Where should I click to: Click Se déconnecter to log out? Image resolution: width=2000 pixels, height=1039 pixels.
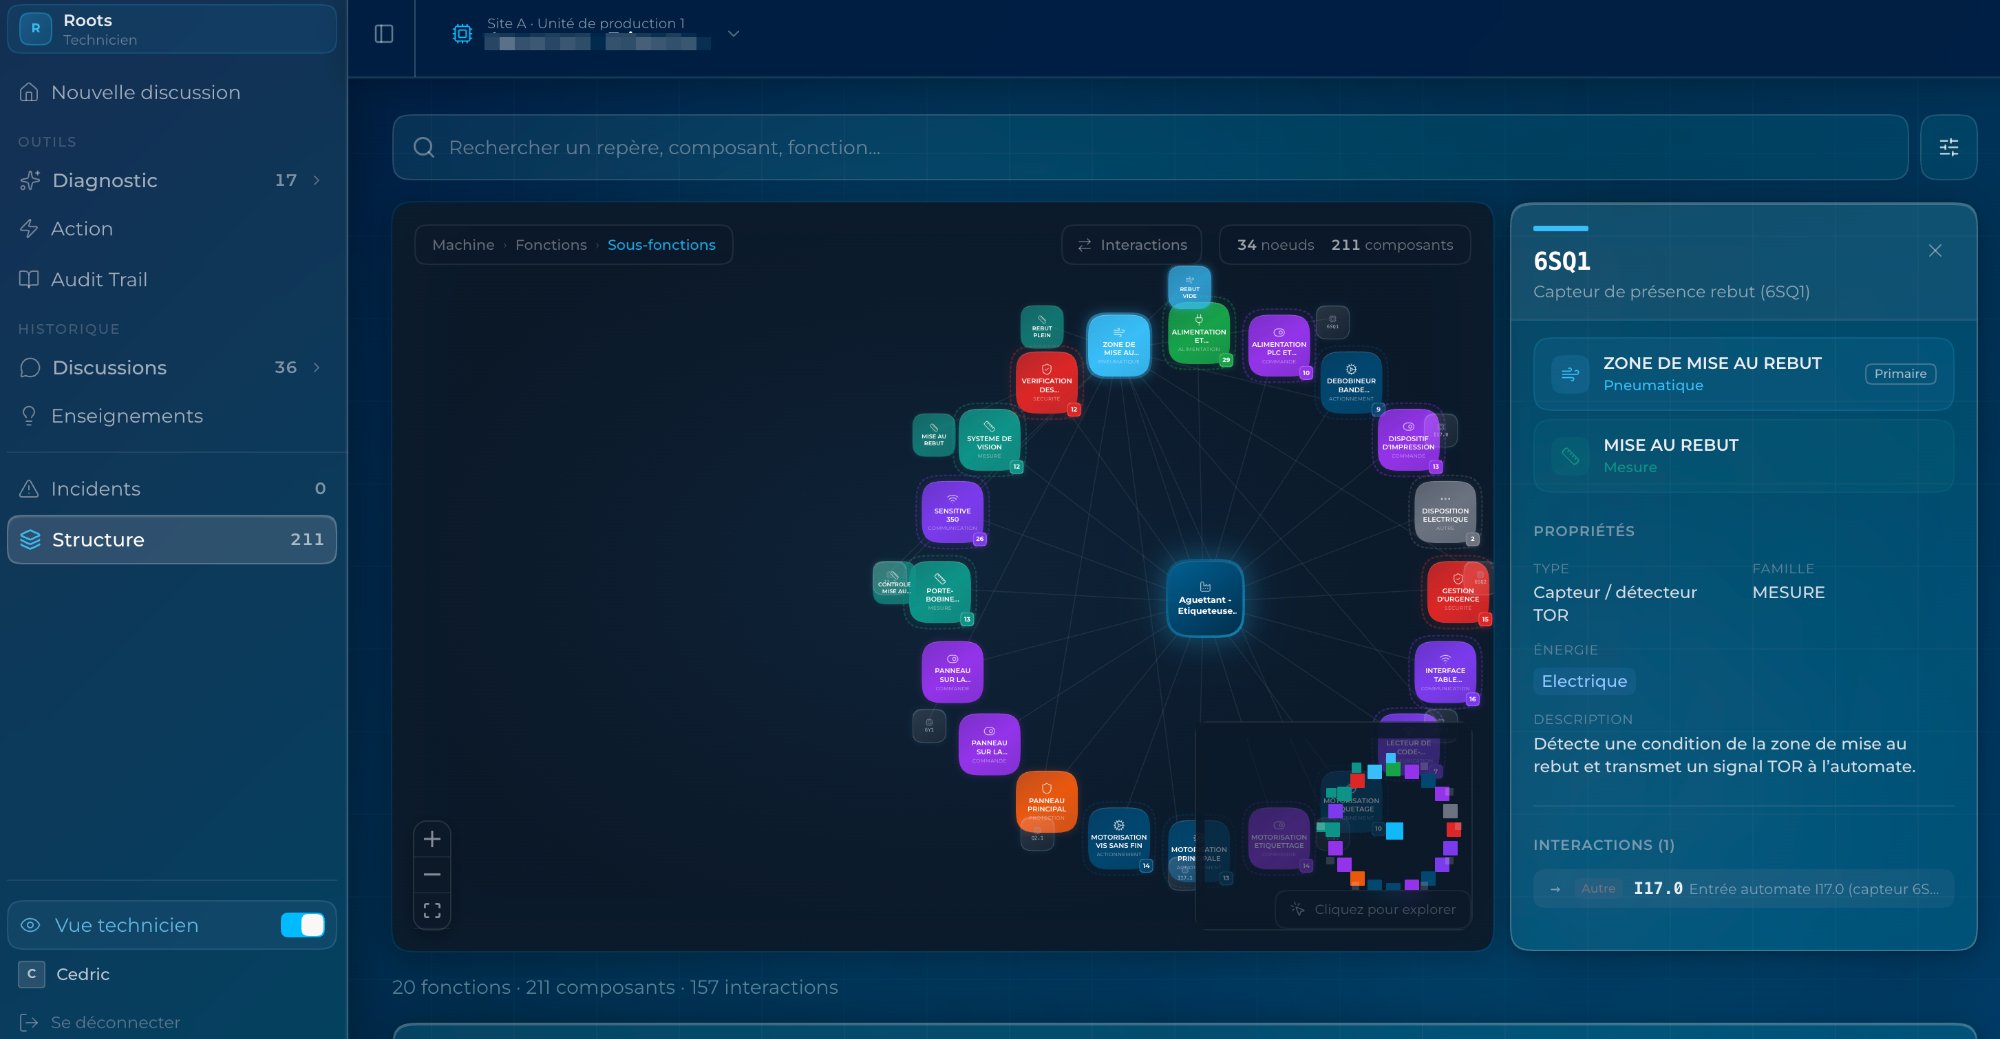pos(115,1022)
